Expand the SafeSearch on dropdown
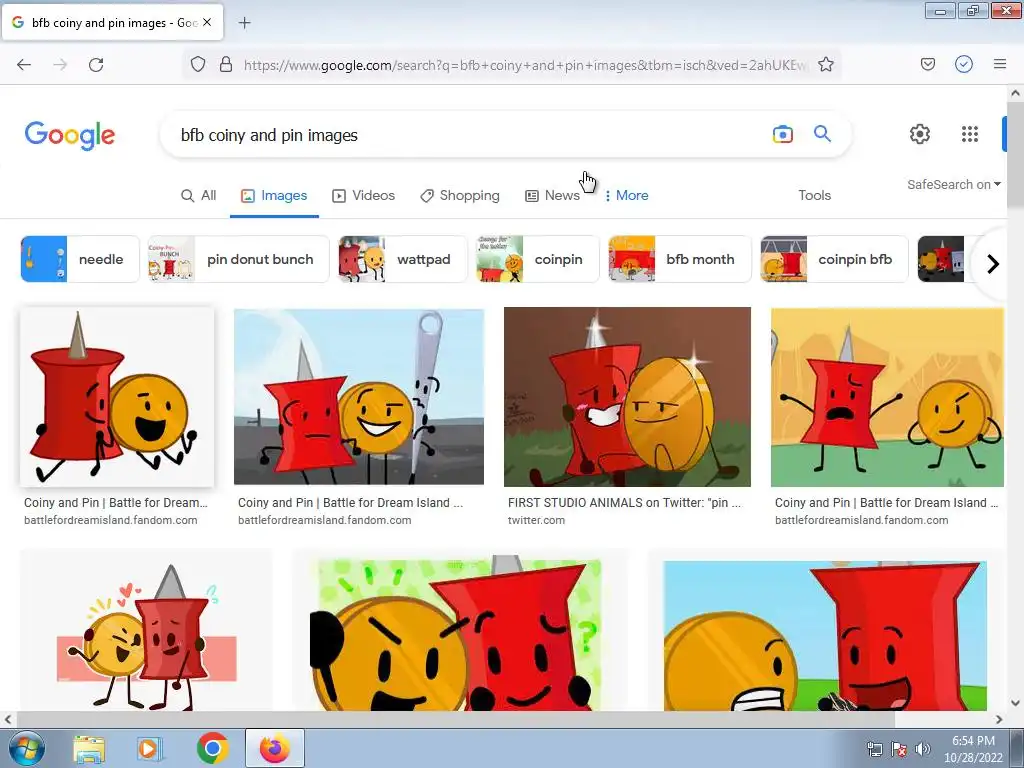This screenshot has height=768, width=1024. (953, 185)
